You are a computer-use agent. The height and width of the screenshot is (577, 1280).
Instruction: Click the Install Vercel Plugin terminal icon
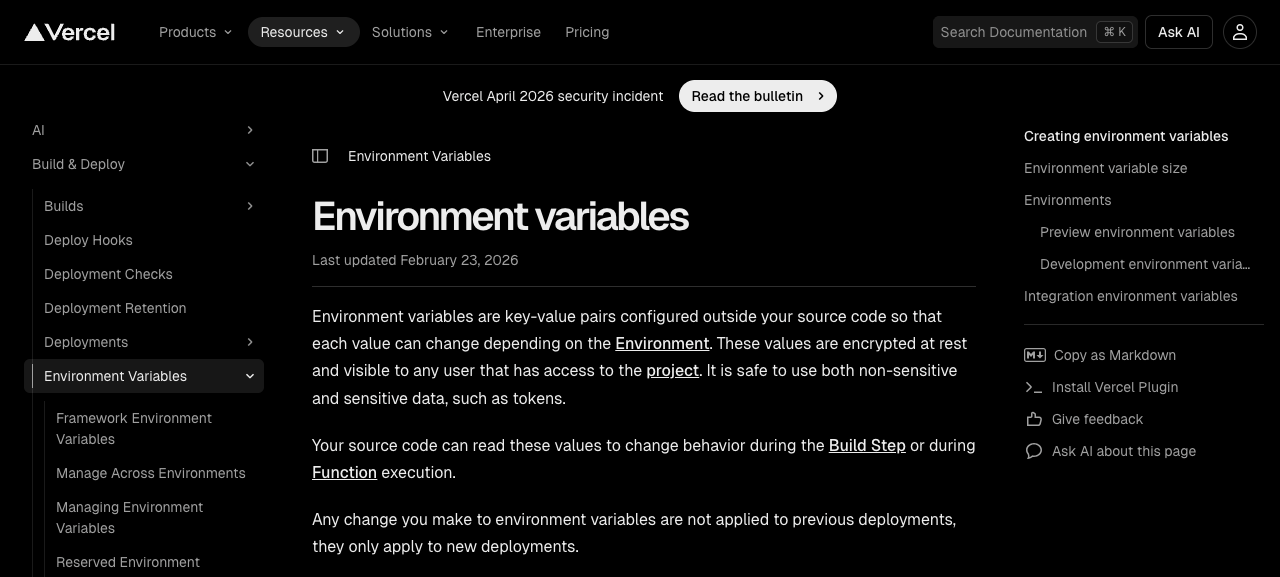click(x=1034, y=387)
